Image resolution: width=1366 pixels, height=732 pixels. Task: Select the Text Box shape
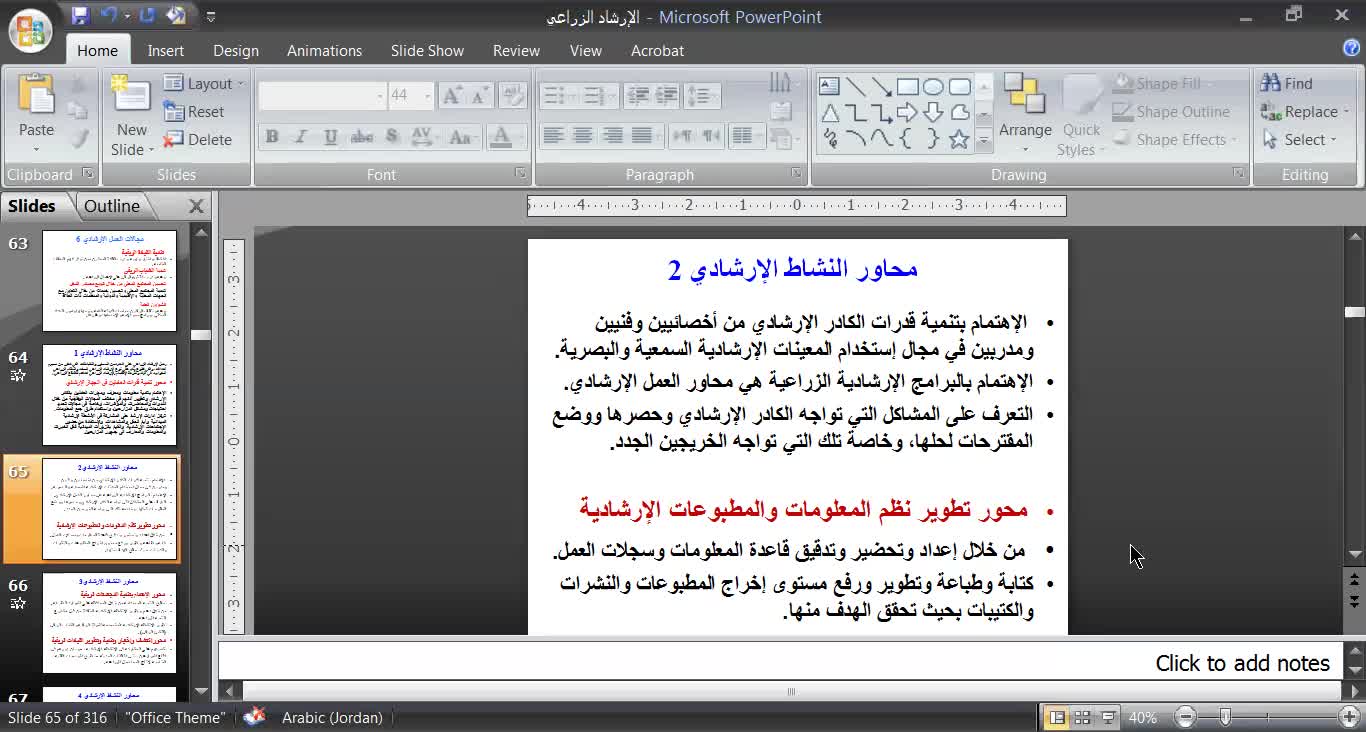click(829, 86)
